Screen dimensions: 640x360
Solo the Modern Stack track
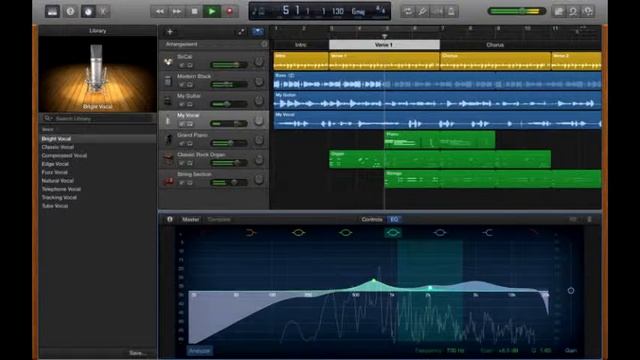coord(189,84)
